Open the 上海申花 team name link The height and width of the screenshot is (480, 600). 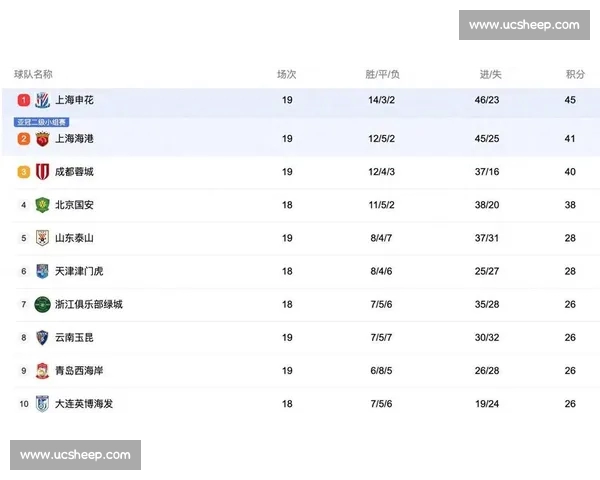[75, 100]
